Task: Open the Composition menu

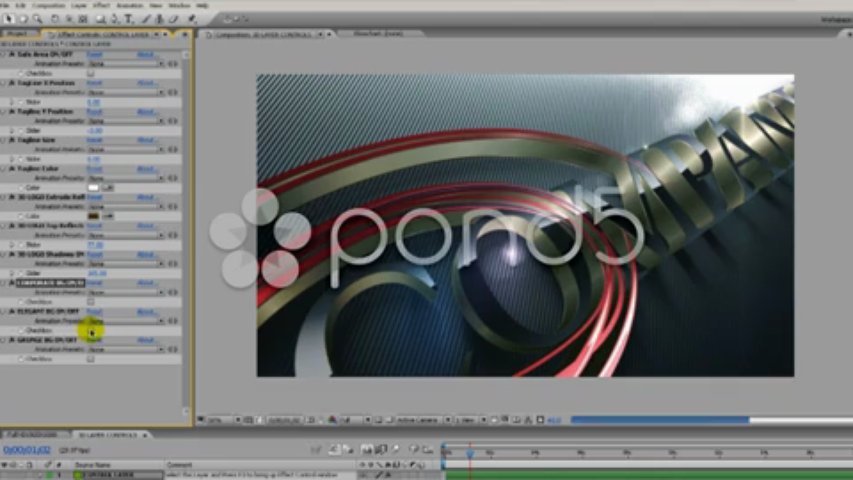Action: 48,5
